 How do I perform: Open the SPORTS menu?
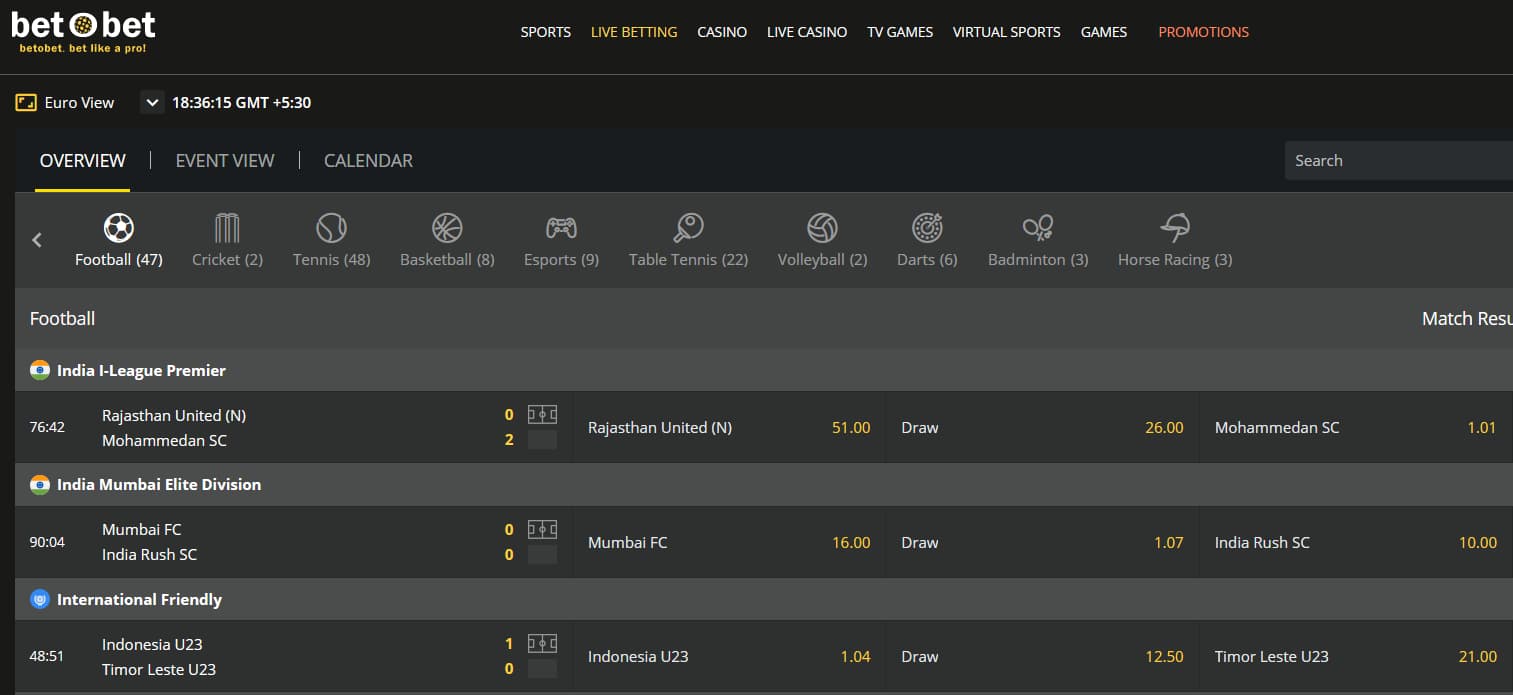click(546, 32)
